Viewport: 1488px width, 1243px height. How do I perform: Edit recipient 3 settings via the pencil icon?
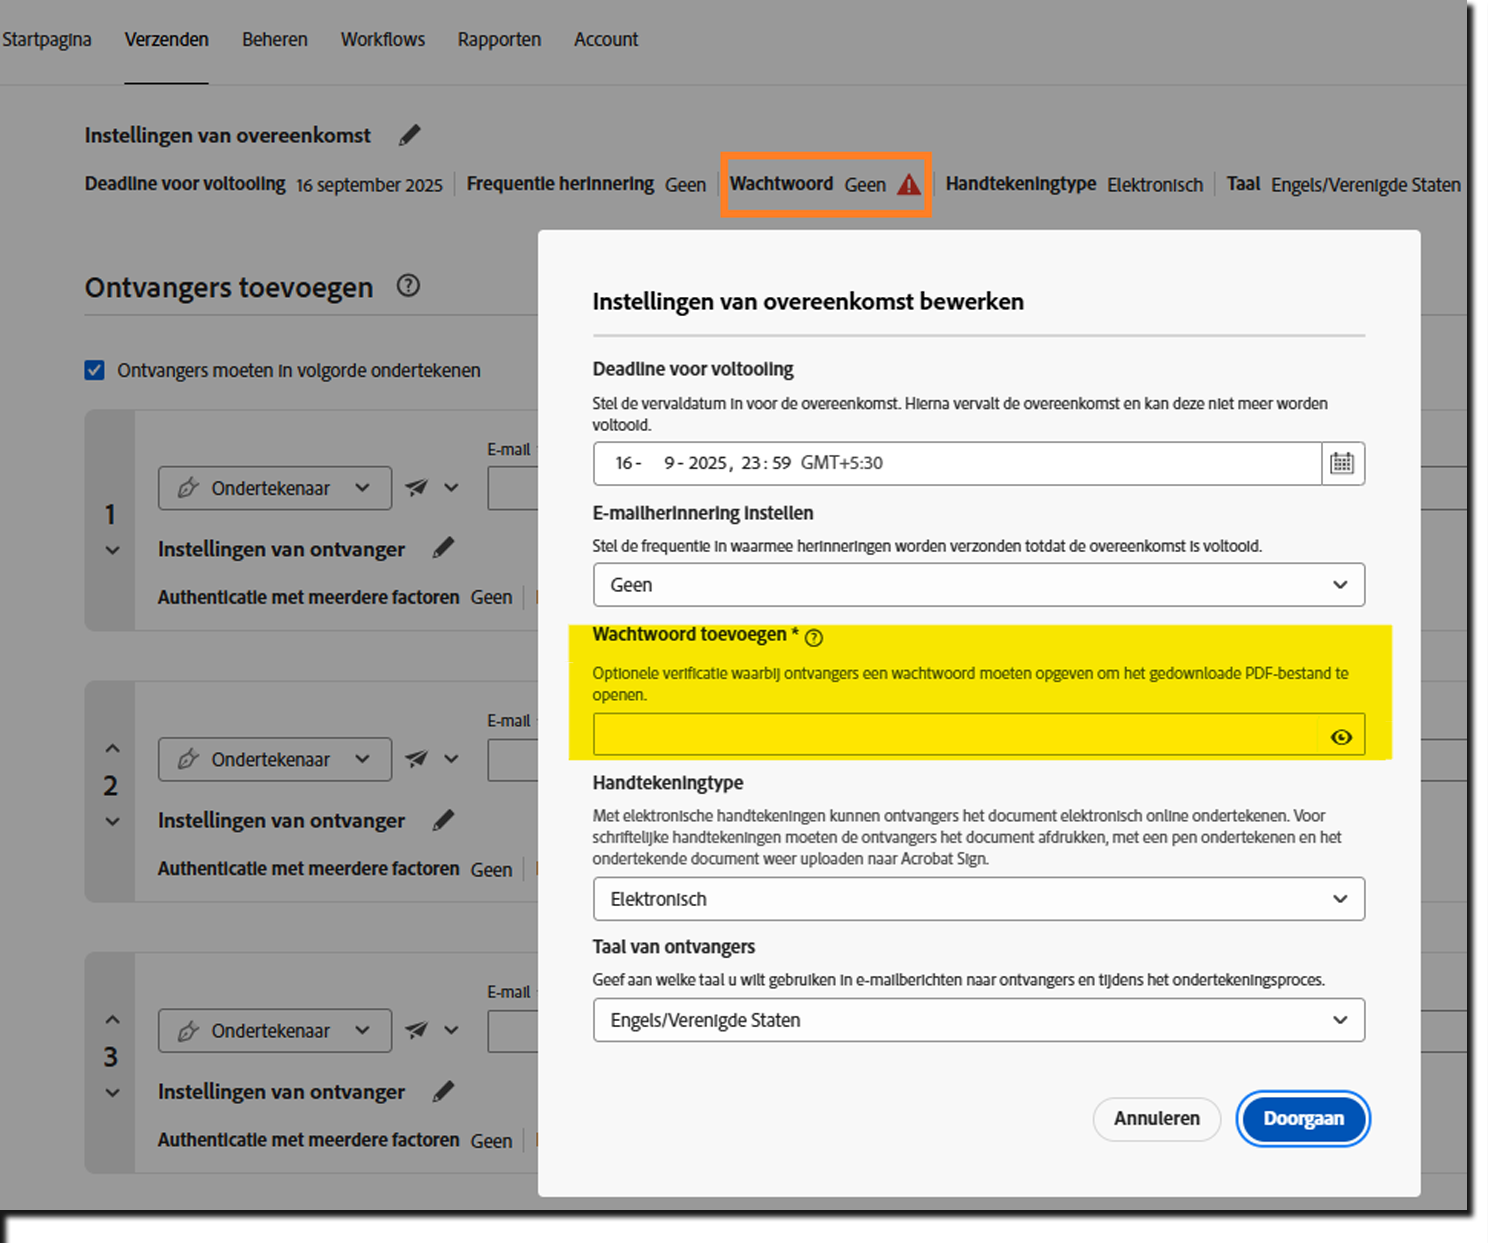point(444,1091)
